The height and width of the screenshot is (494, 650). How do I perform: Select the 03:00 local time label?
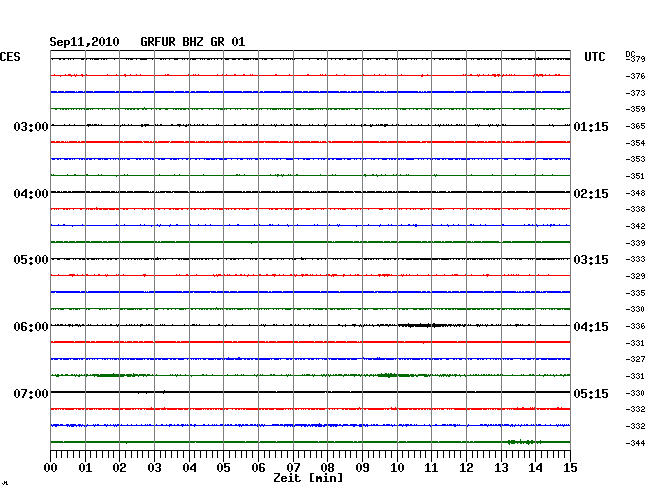click(x=31, y=126)
